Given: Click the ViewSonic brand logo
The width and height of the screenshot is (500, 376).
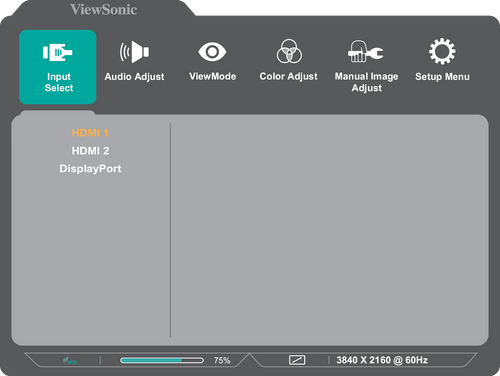Looking at the screenshot, I should click(104, 9).
